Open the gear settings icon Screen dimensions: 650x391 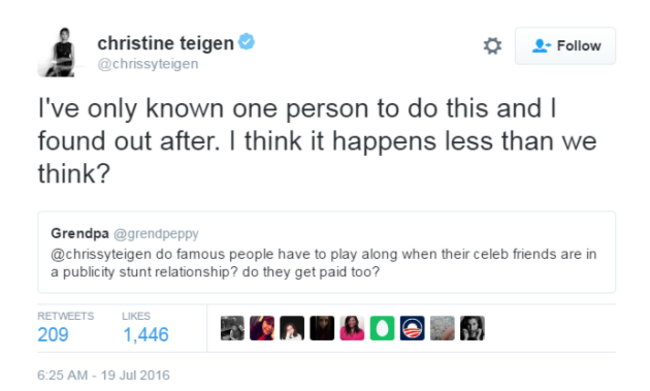492,46
